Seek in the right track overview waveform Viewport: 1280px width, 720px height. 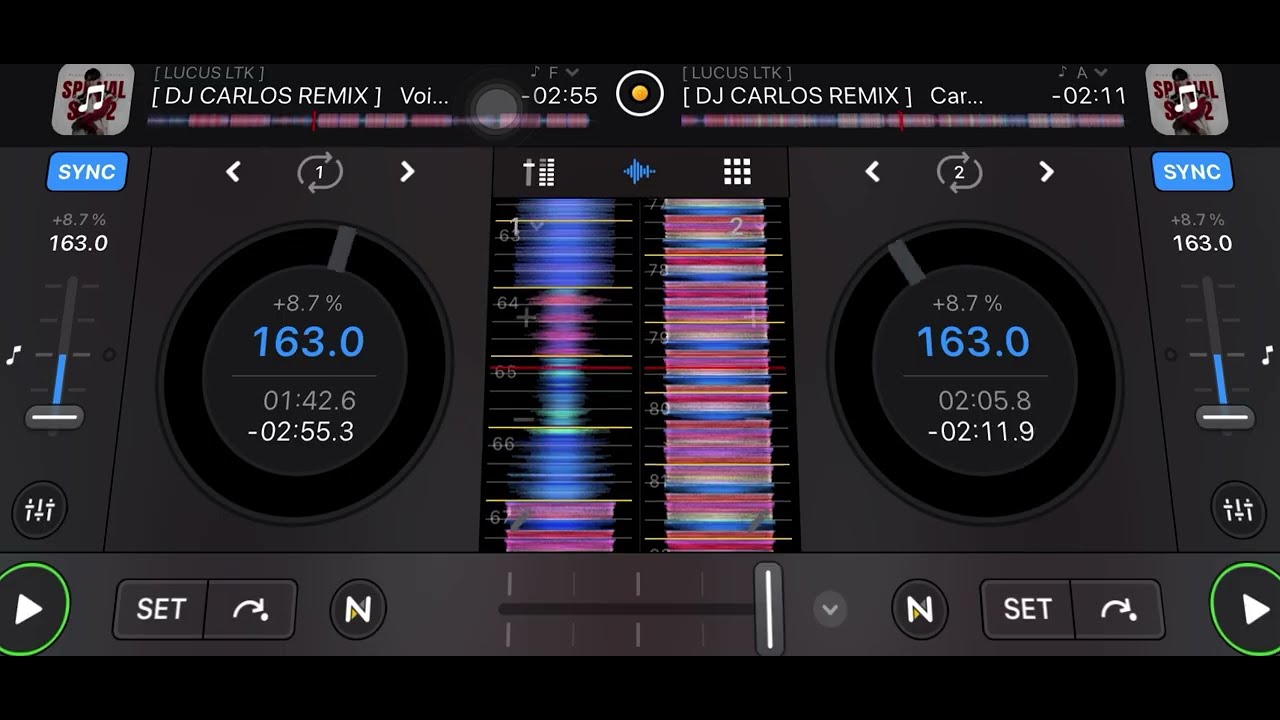(x=902, y=121)
